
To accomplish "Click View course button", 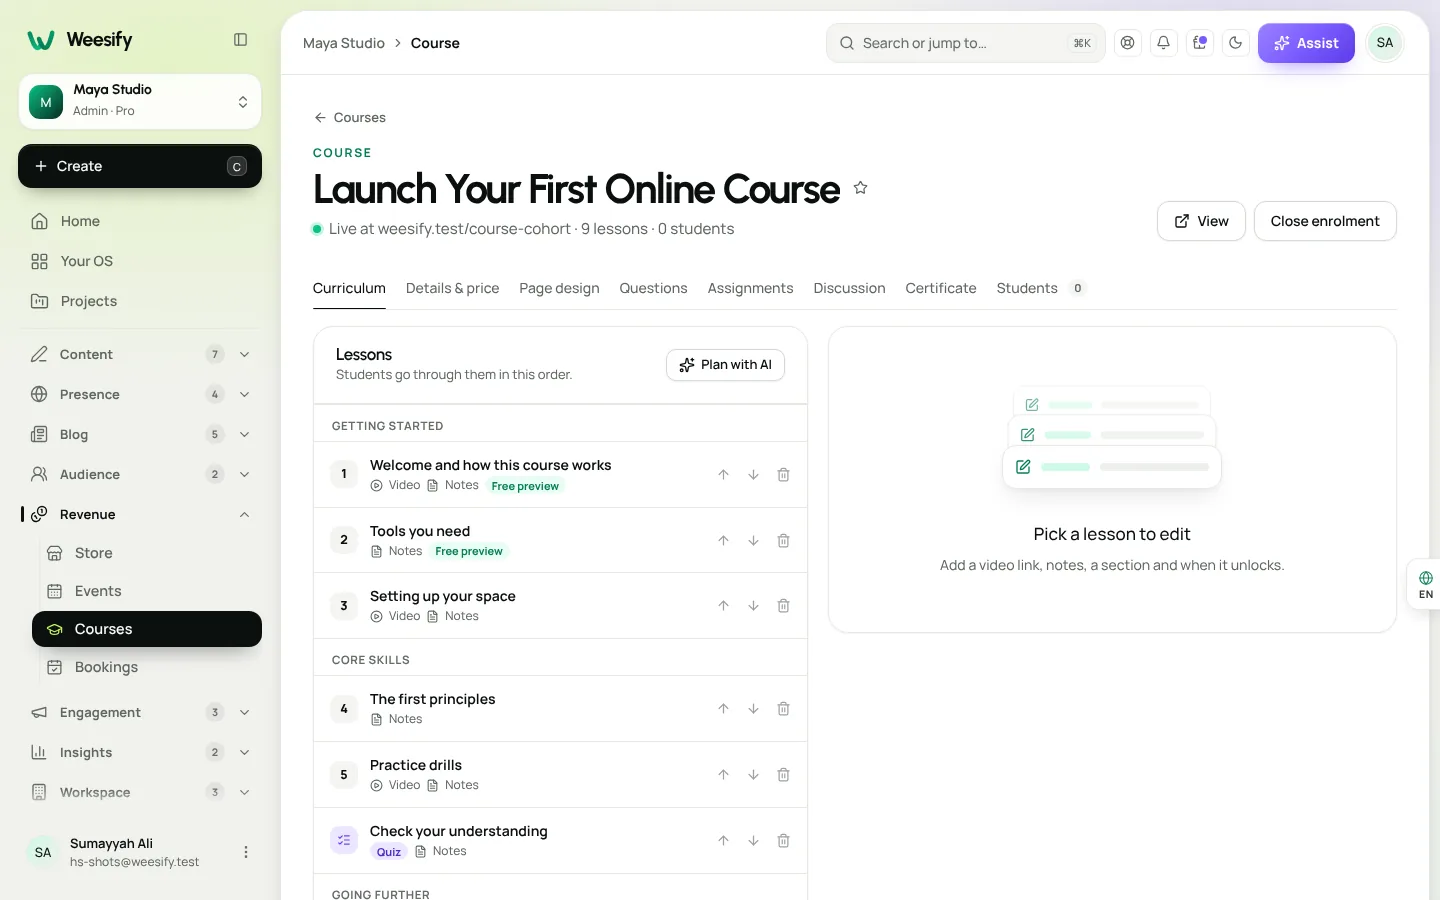I will point(1201,221).
